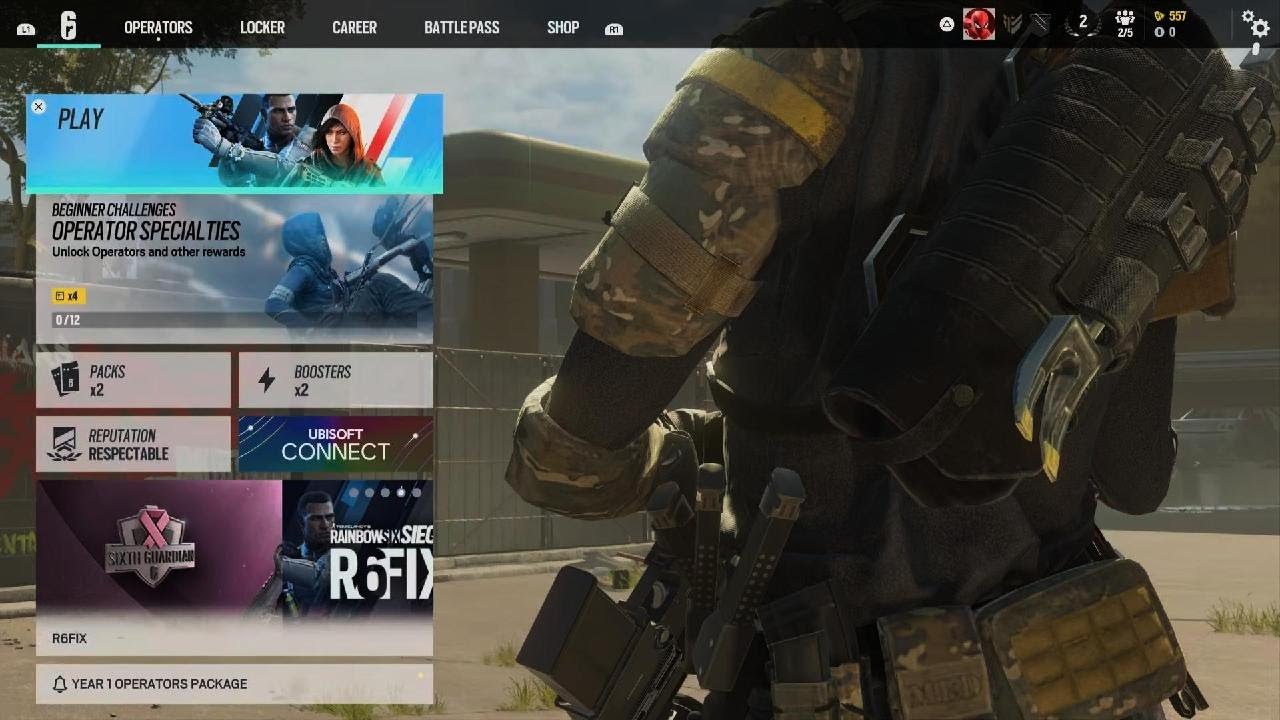
Task: Open Beginner Challenges Operator Specialties tile
Action: point(234,268)
